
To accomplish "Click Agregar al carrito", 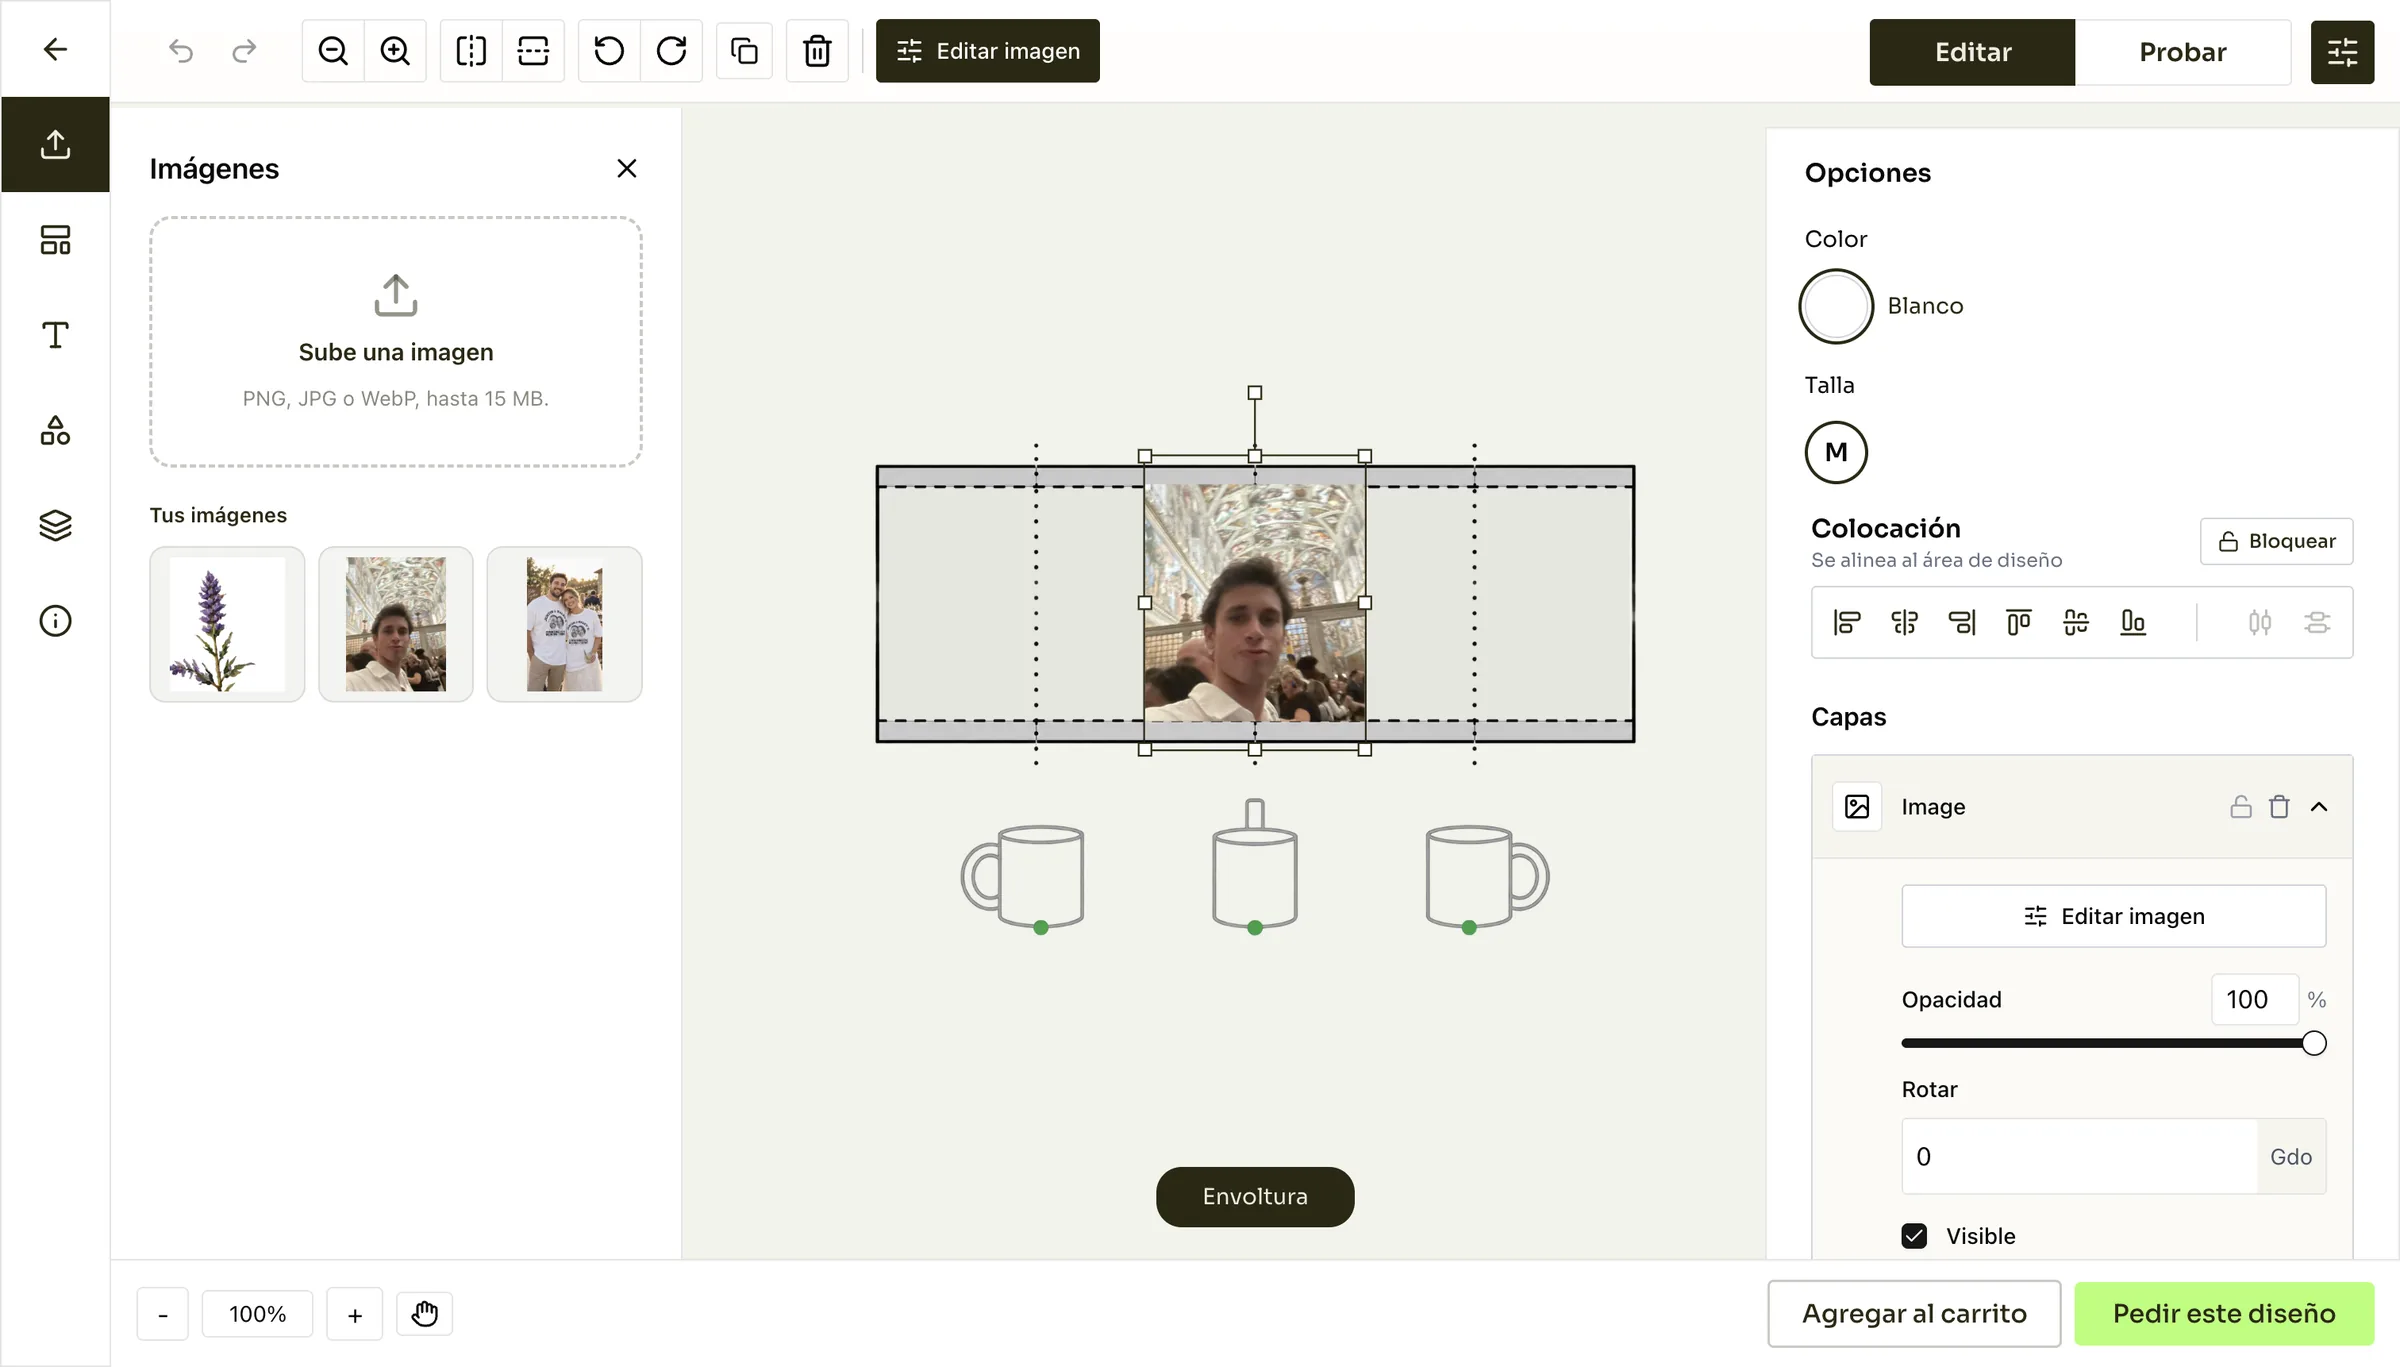I will (1914, 1313).
